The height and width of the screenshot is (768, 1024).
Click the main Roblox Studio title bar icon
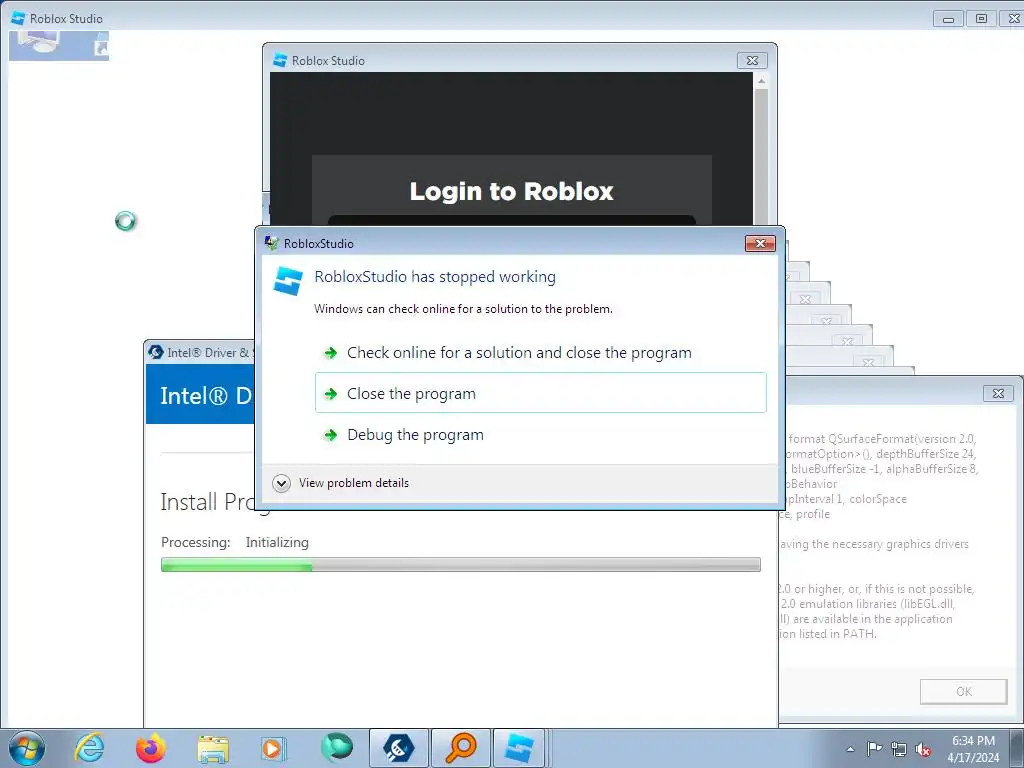tap(18, 18)
